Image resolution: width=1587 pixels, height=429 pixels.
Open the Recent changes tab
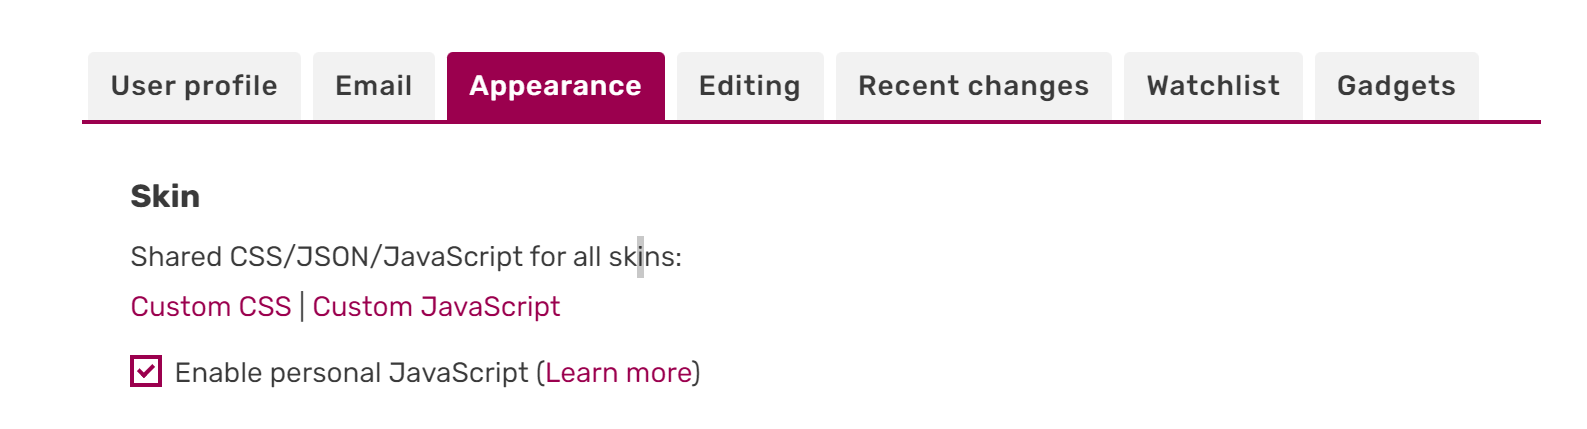pos(973,87)
